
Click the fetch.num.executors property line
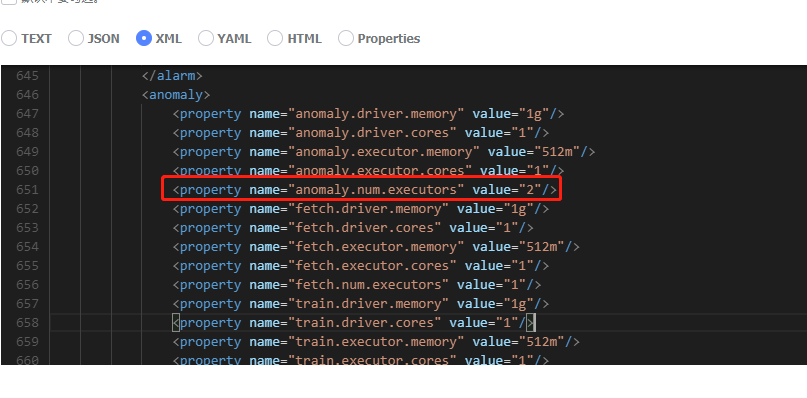(357, 285)
